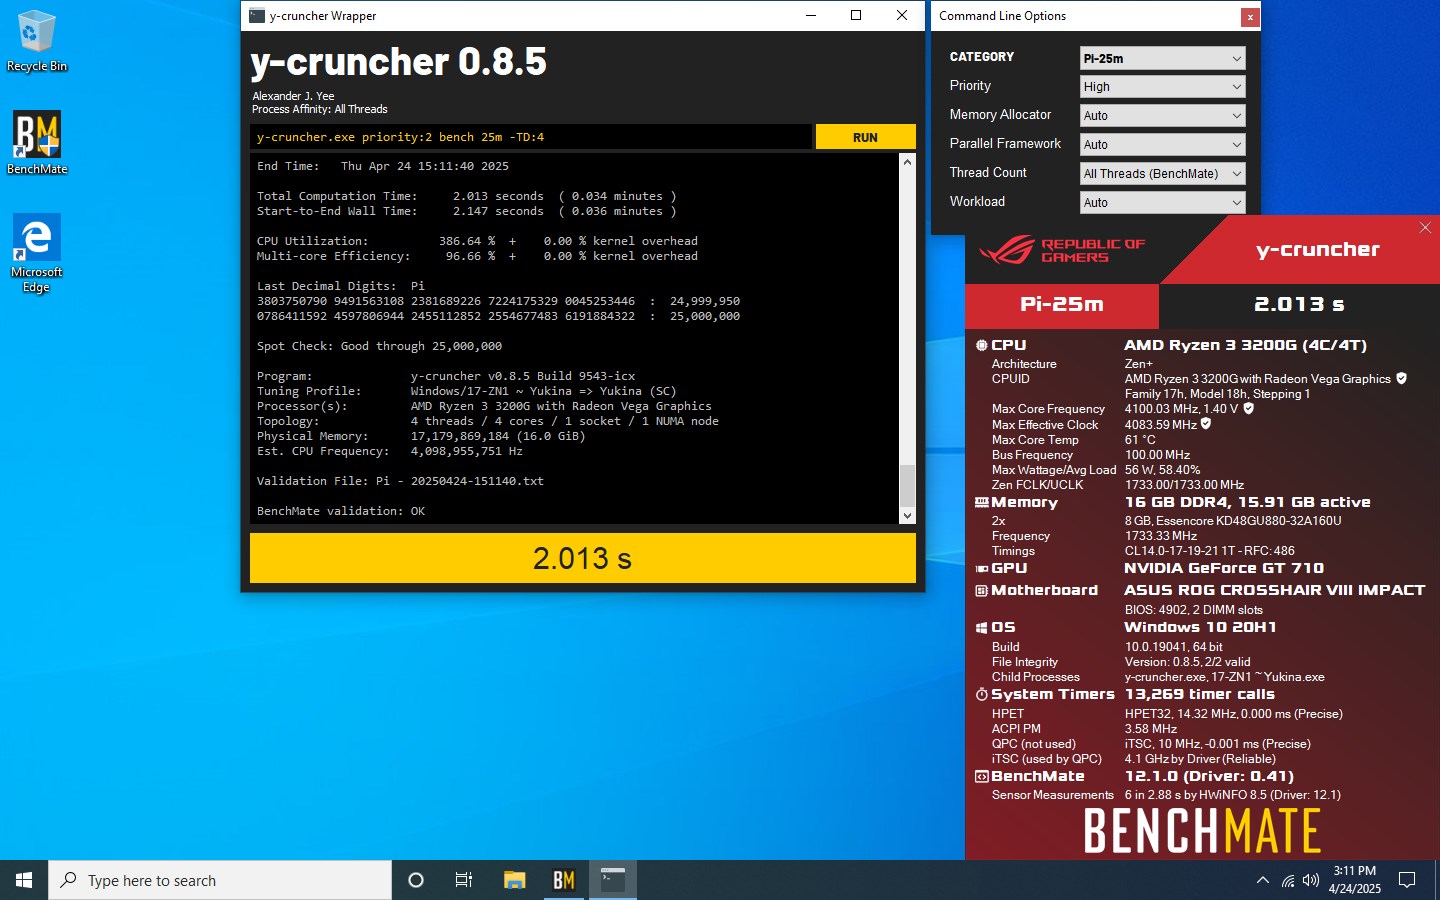Image resolution: width=1440 pixels, height=900 pixels.
Task: Click the y-cruncher Wrapper title bar icon
Action: 257,15
